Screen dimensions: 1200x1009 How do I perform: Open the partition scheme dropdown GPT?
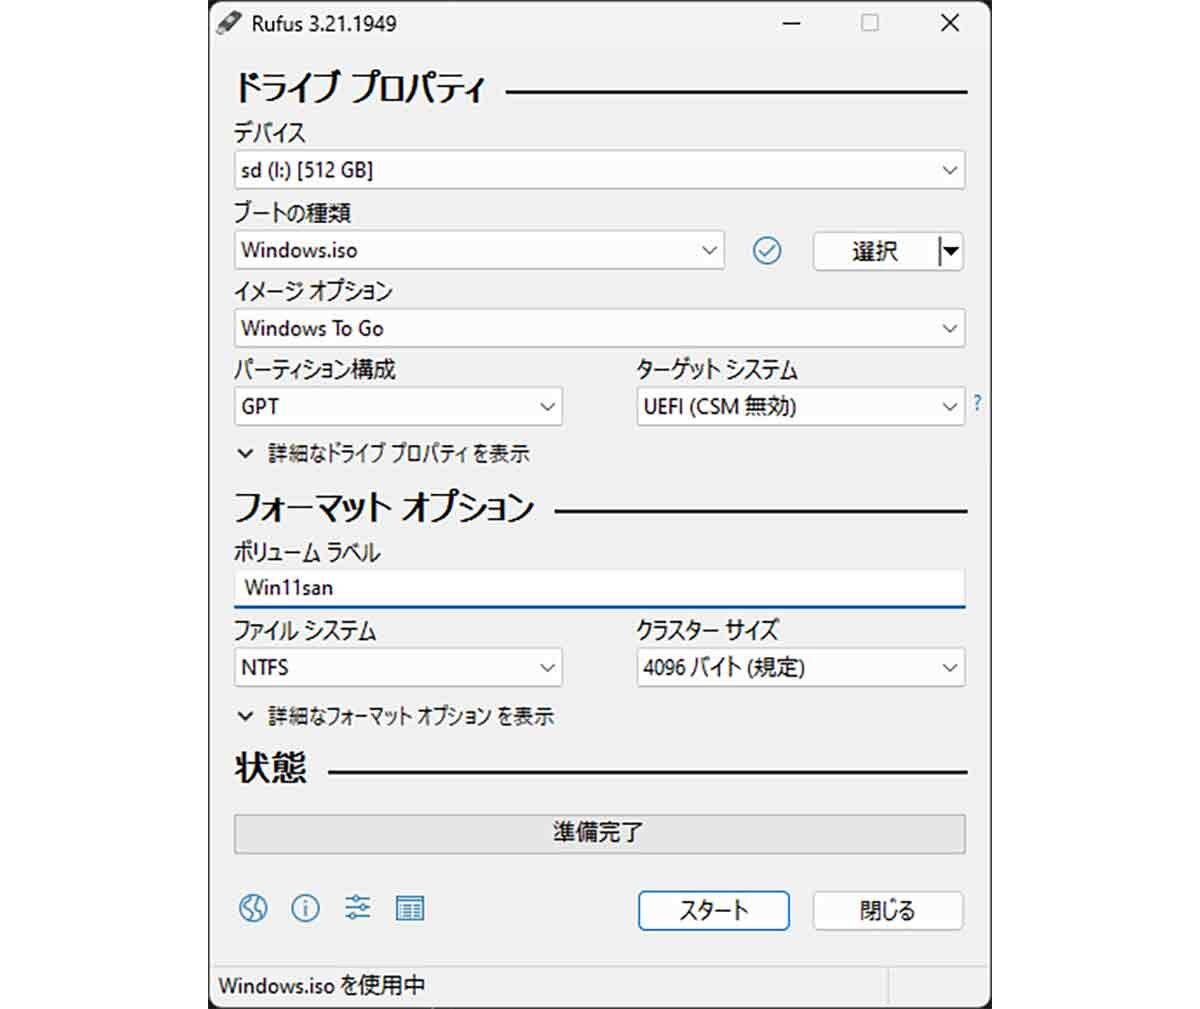398,406
